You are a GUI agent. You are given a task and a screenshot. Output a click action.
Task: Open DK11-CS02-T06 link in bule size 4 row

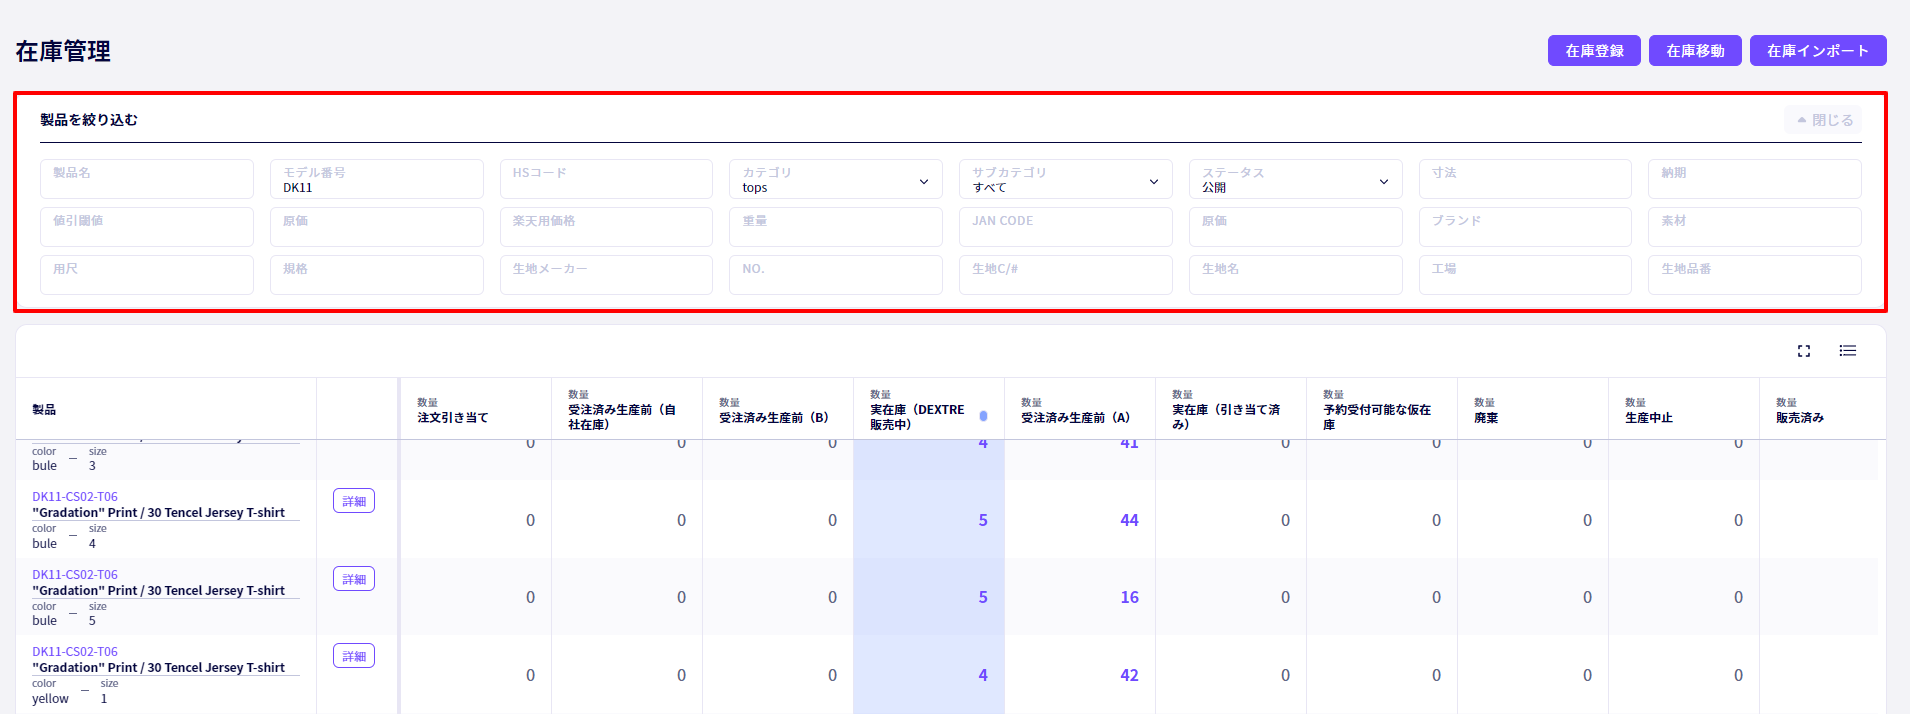75,497
